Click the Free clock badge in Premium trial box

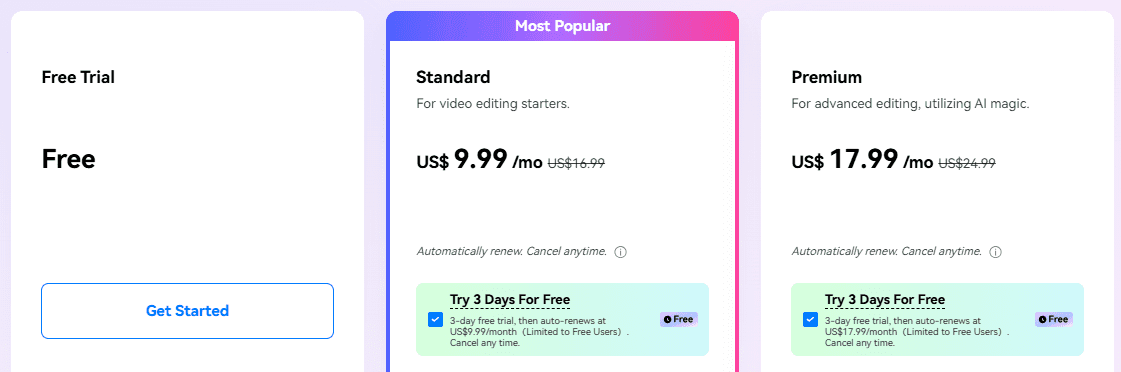click(x=1054, y=319)
